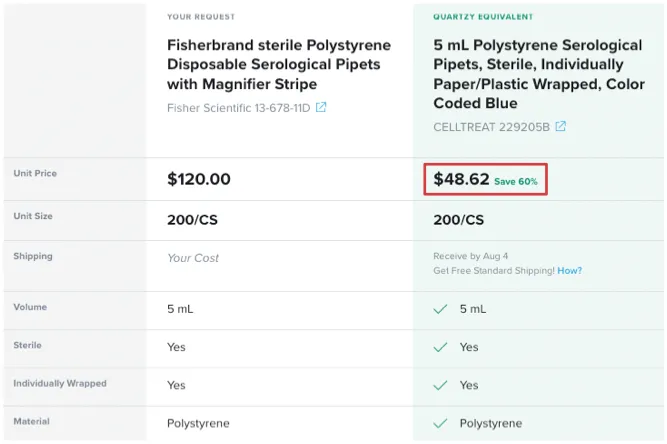
Task: Click the 'Save 60%' savings label
Action: pos(516,182)
